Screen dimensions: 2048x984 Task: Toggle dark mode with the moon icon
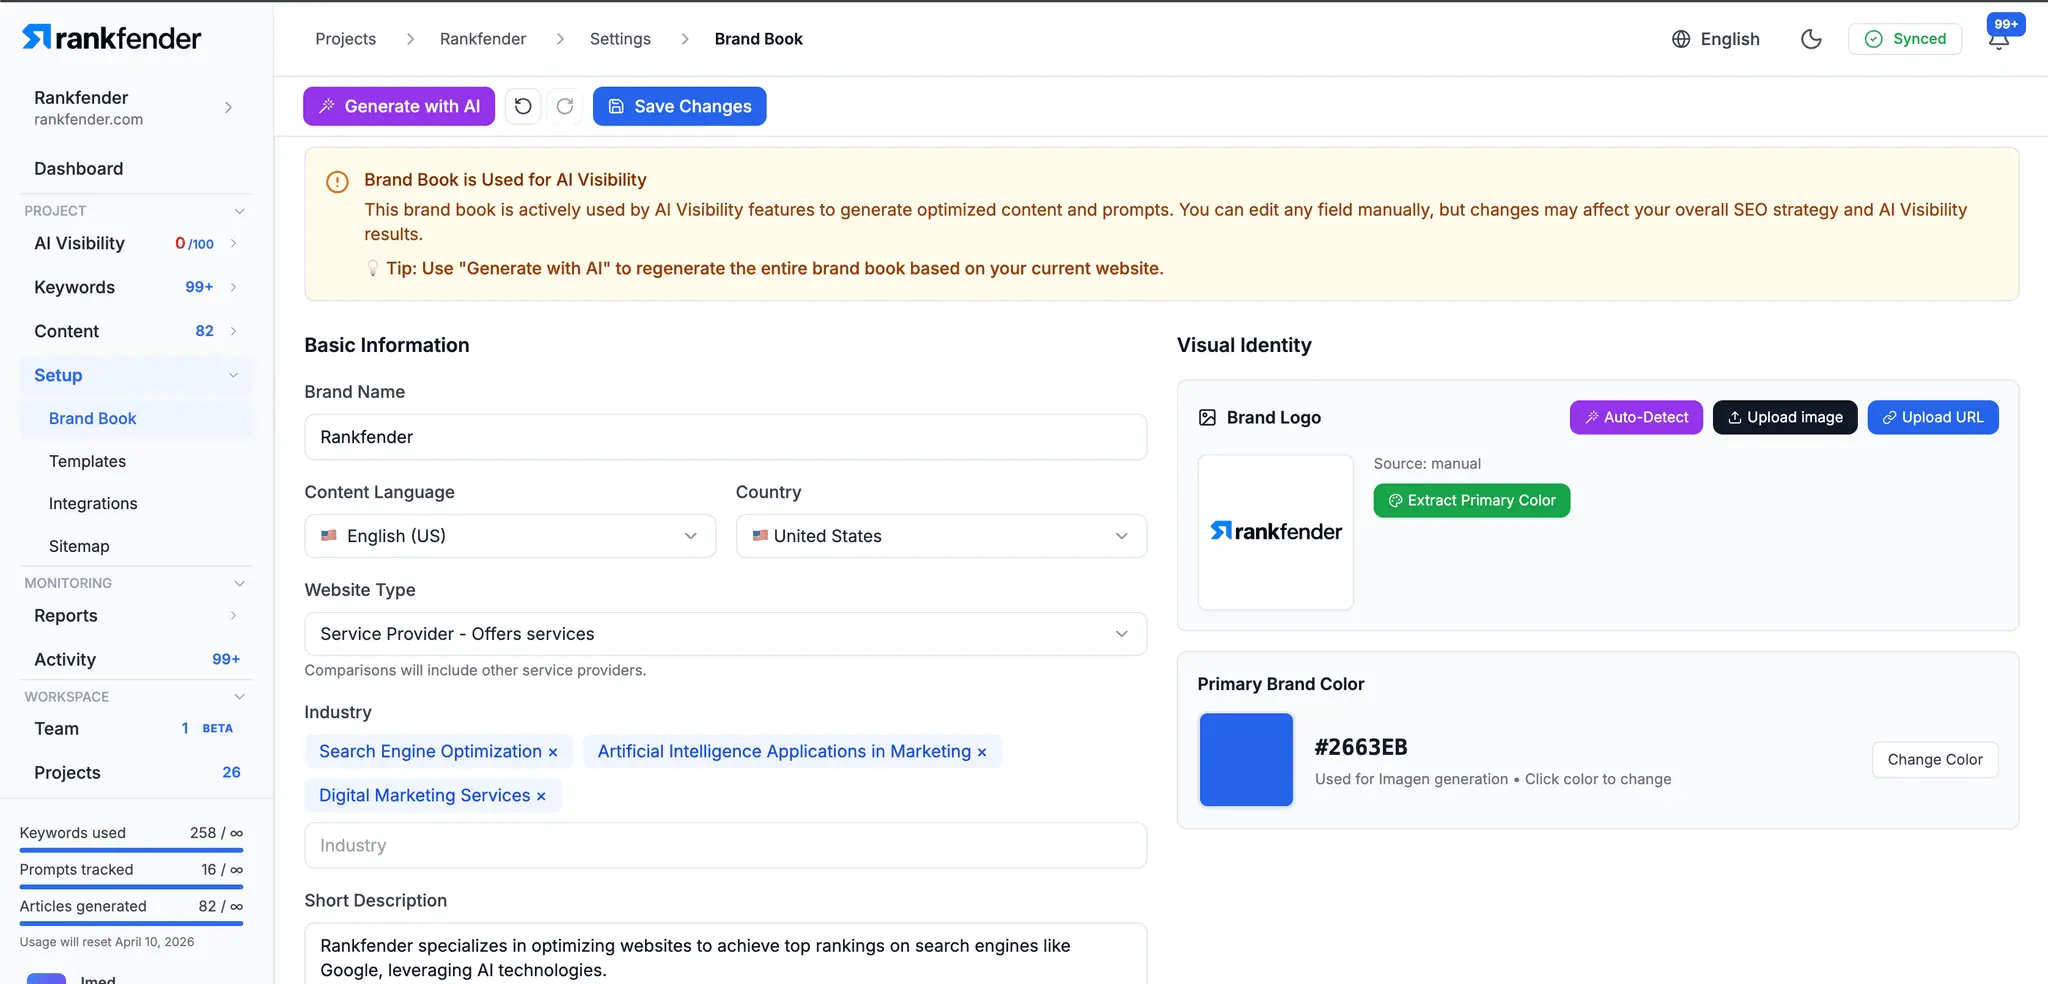click(x=1811, y=39)
